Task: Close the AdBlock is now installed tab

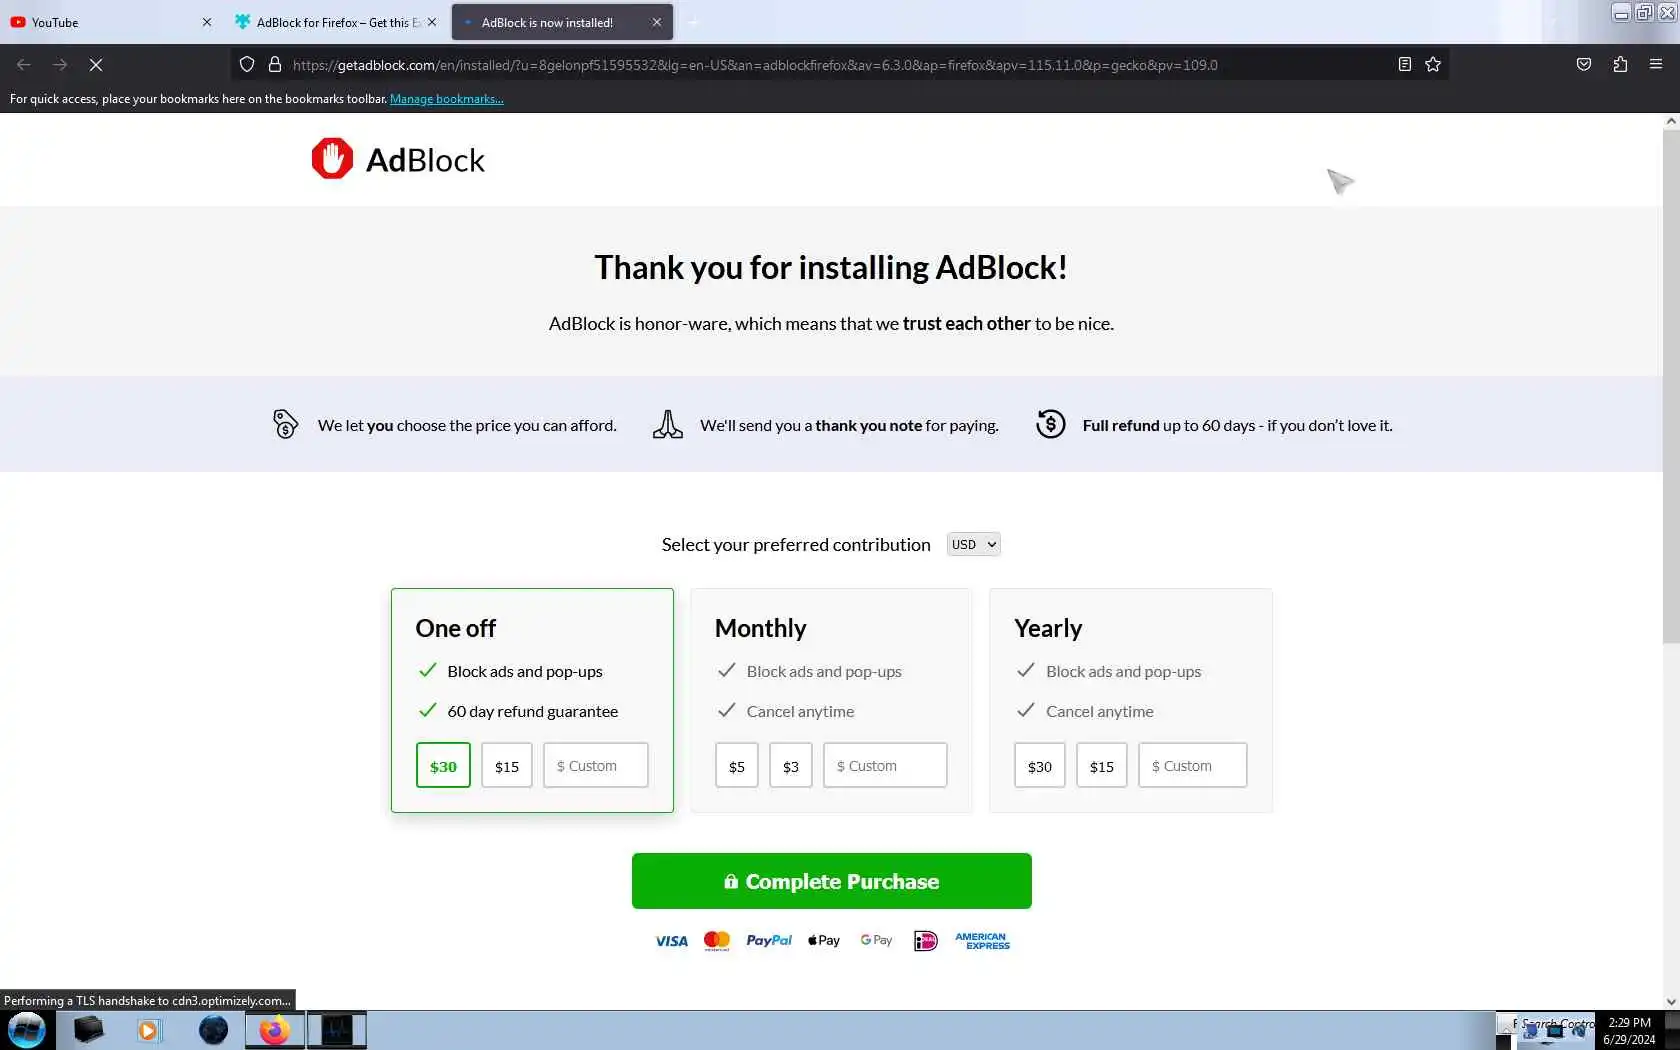Action: coord(657,22)
